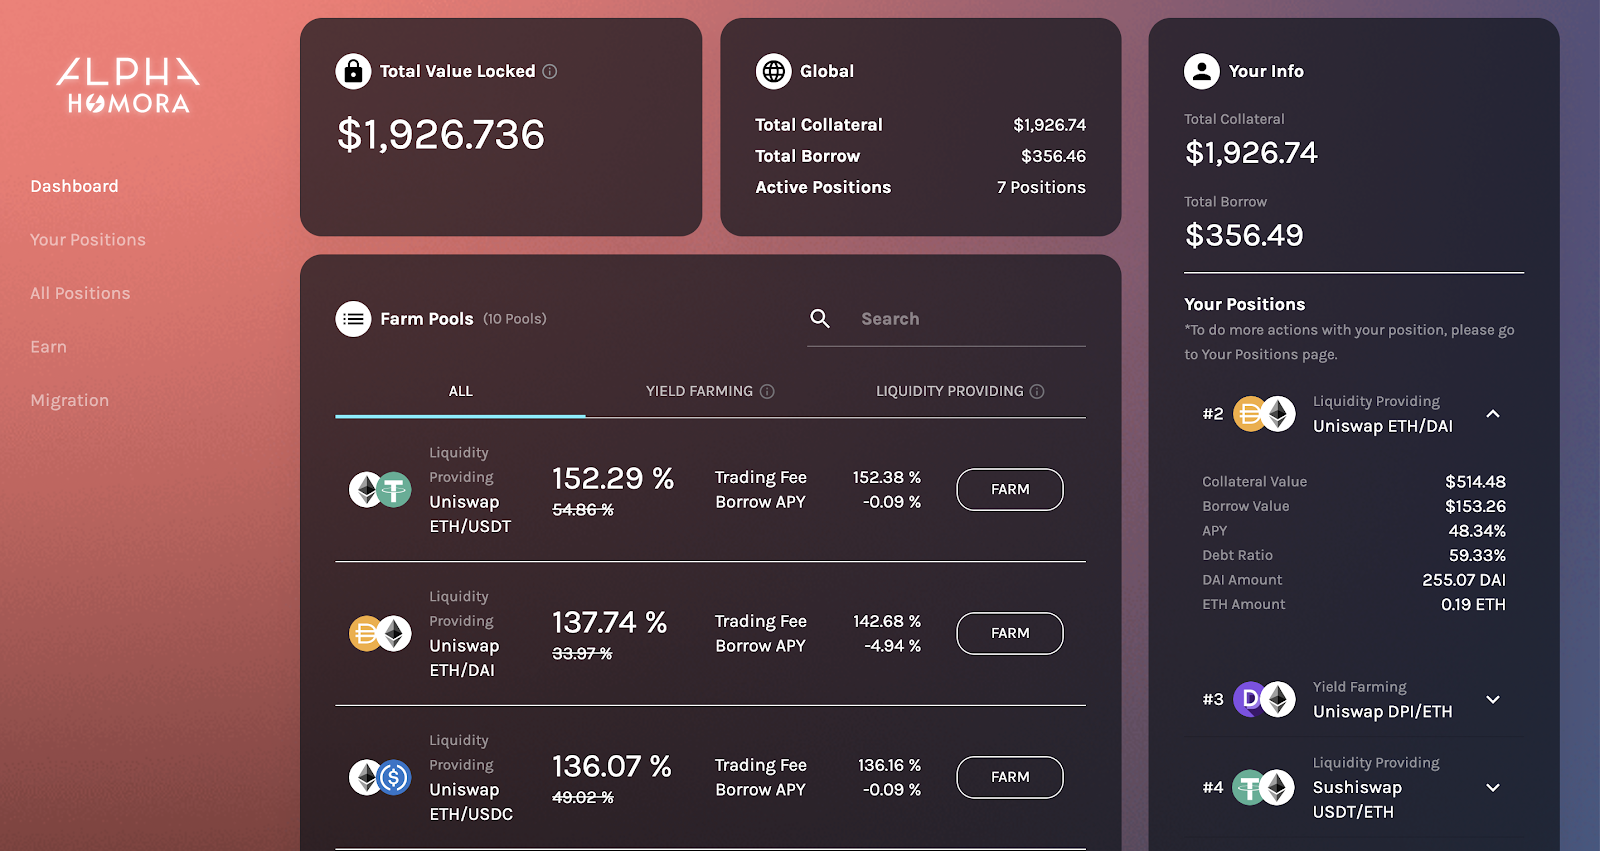
Task: Click position #2 DAI/ETH token icon
Action: pos(1264,413)
